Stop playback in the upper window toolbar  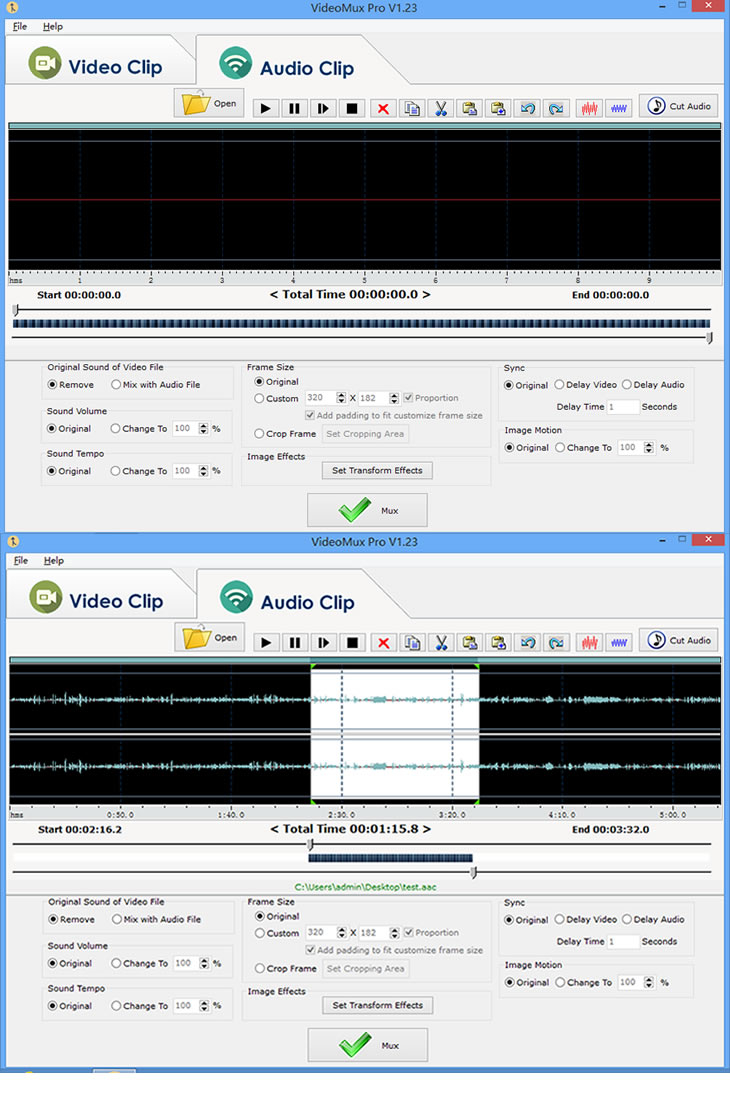click(x=352, y=108)
